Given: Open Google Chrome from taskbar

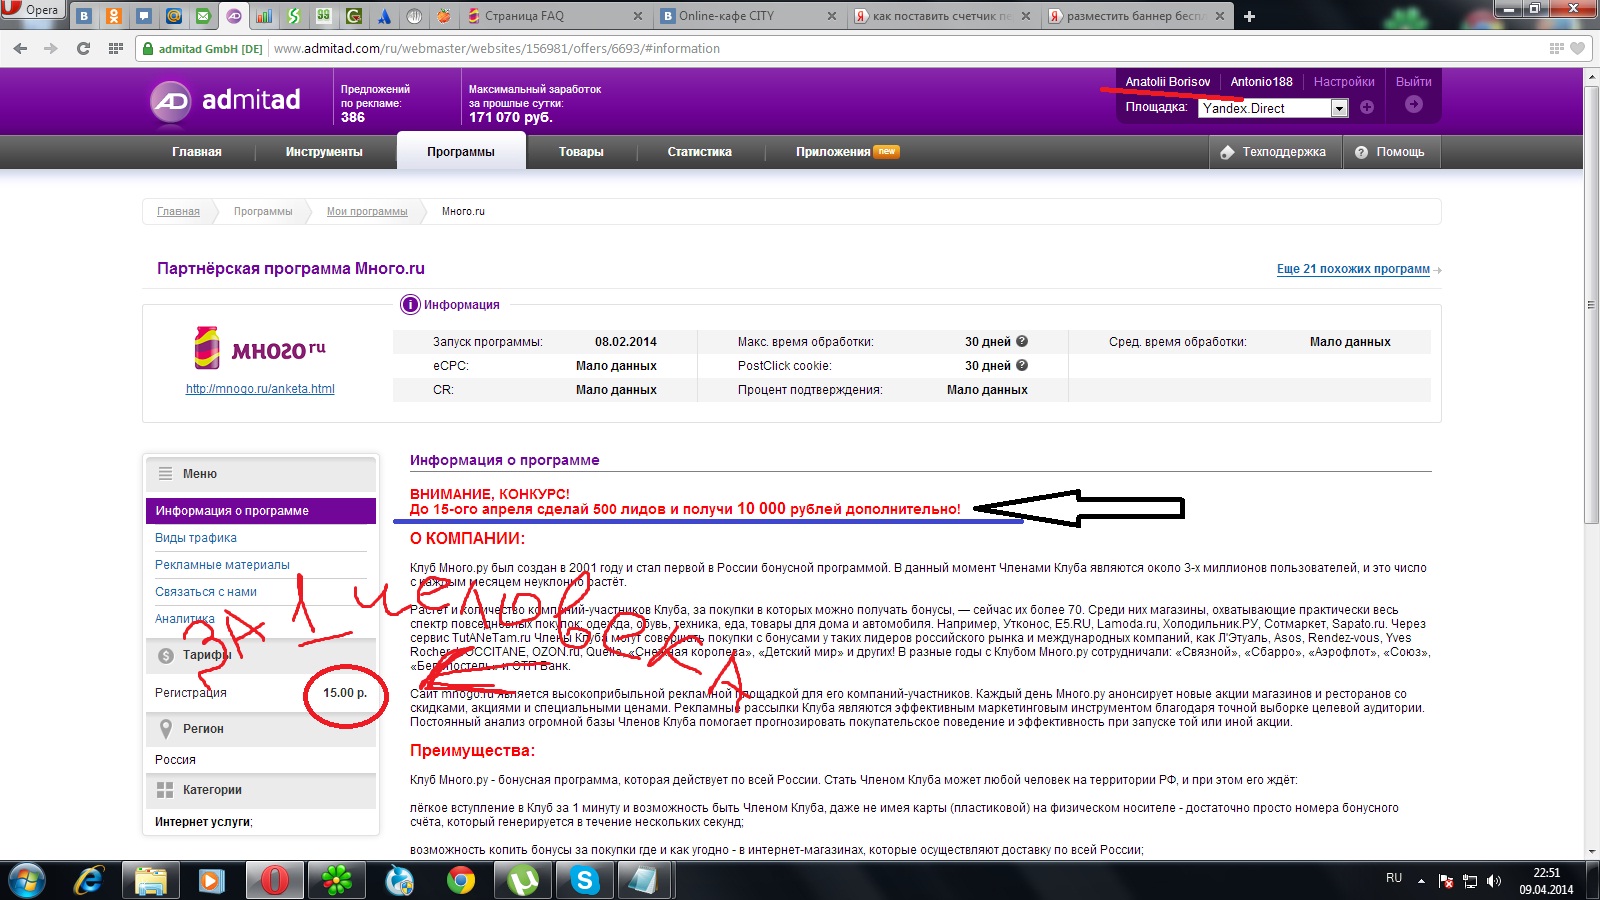Looking at the screenshot, I should 460,880.
